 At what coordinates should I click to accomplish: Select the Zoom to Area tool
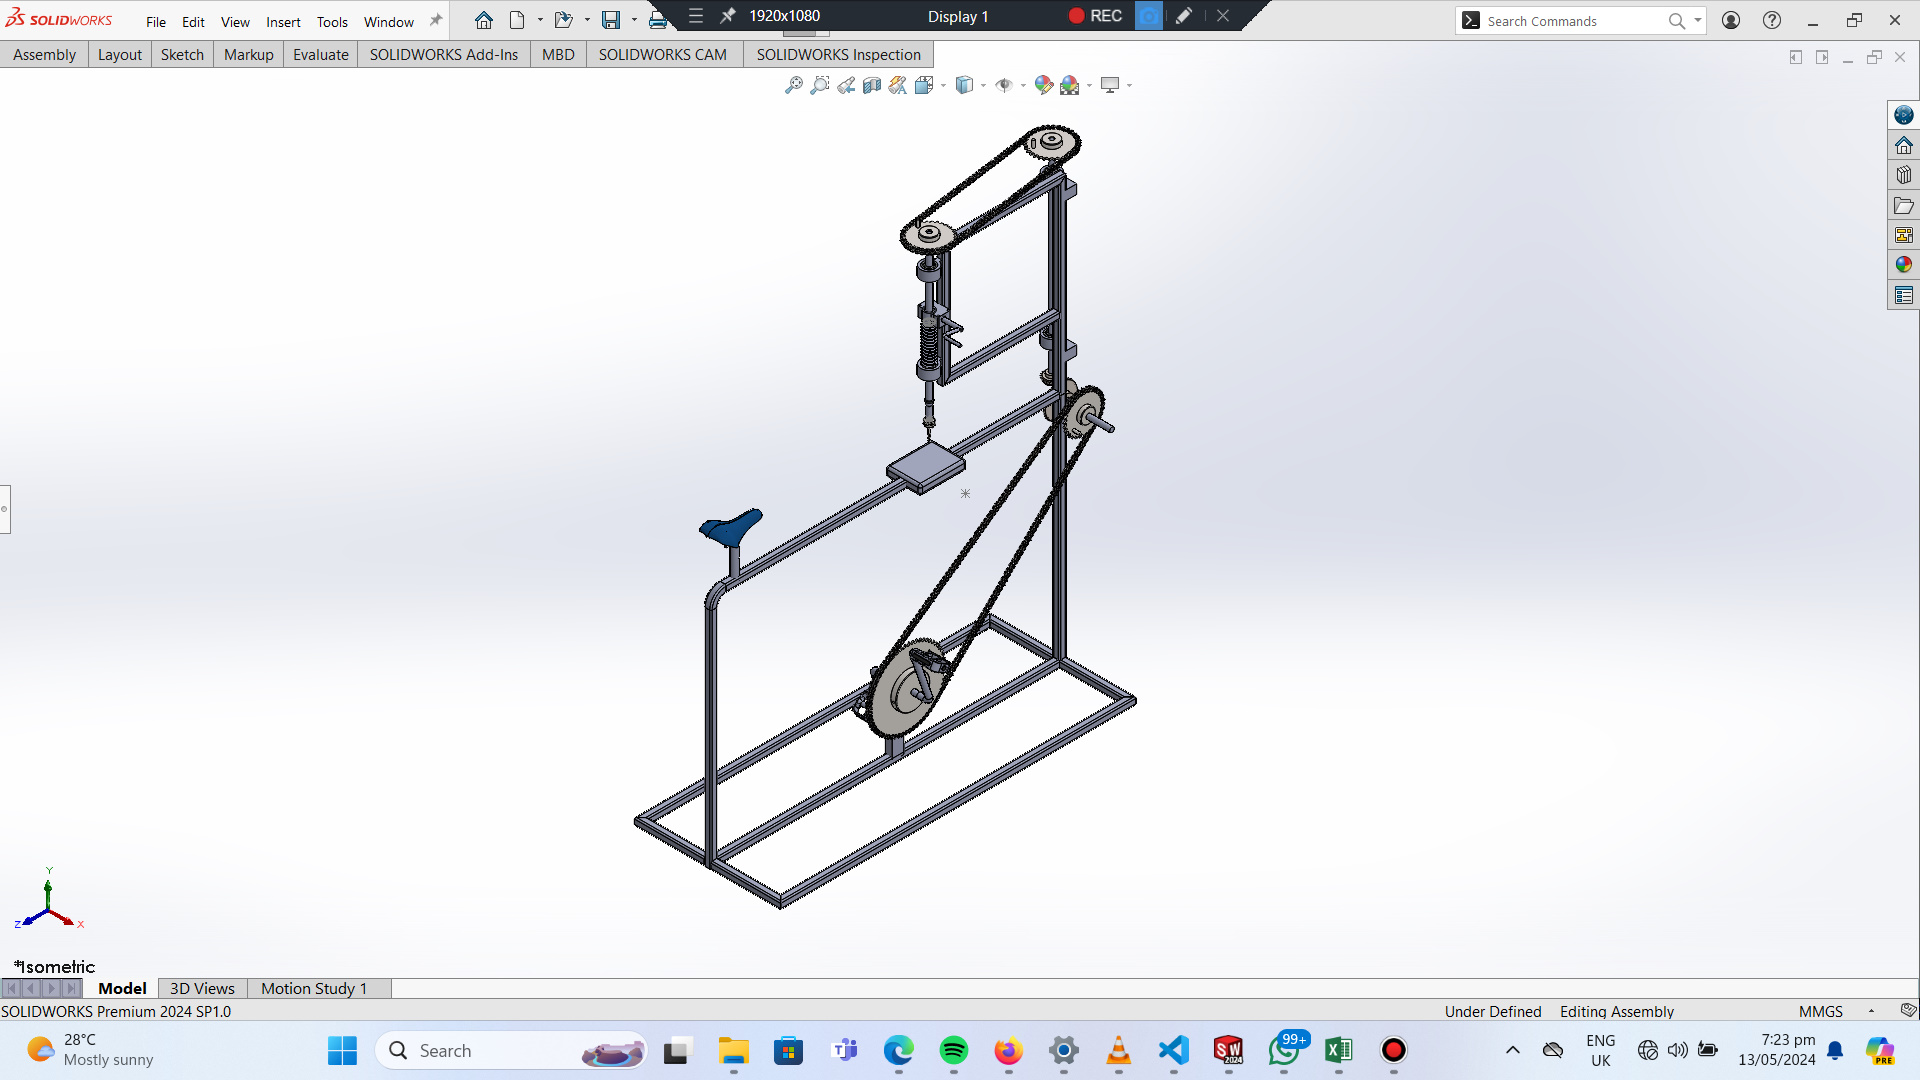(820, 86)
